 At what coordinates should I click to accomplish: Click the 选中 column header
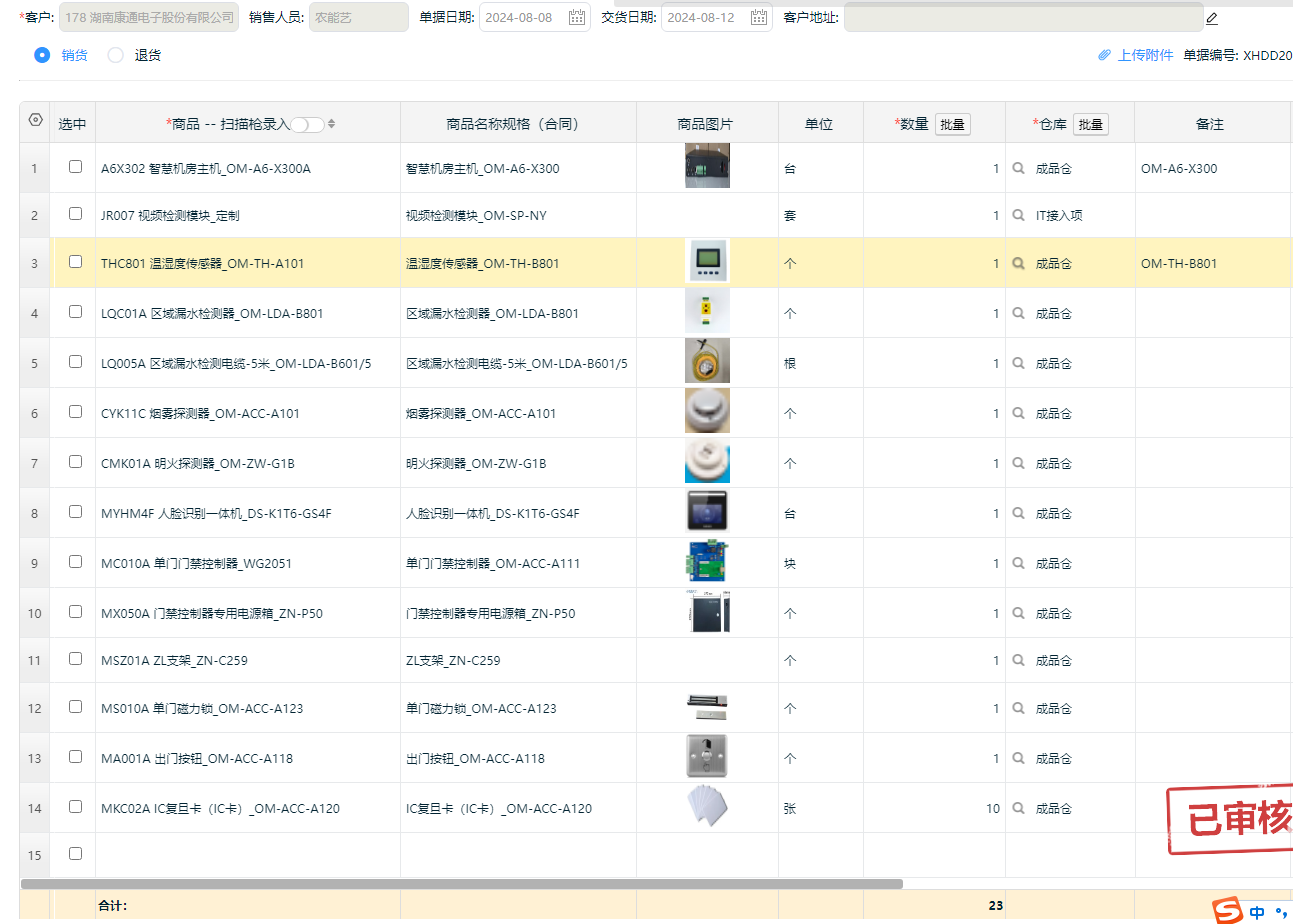coord(72,124)
